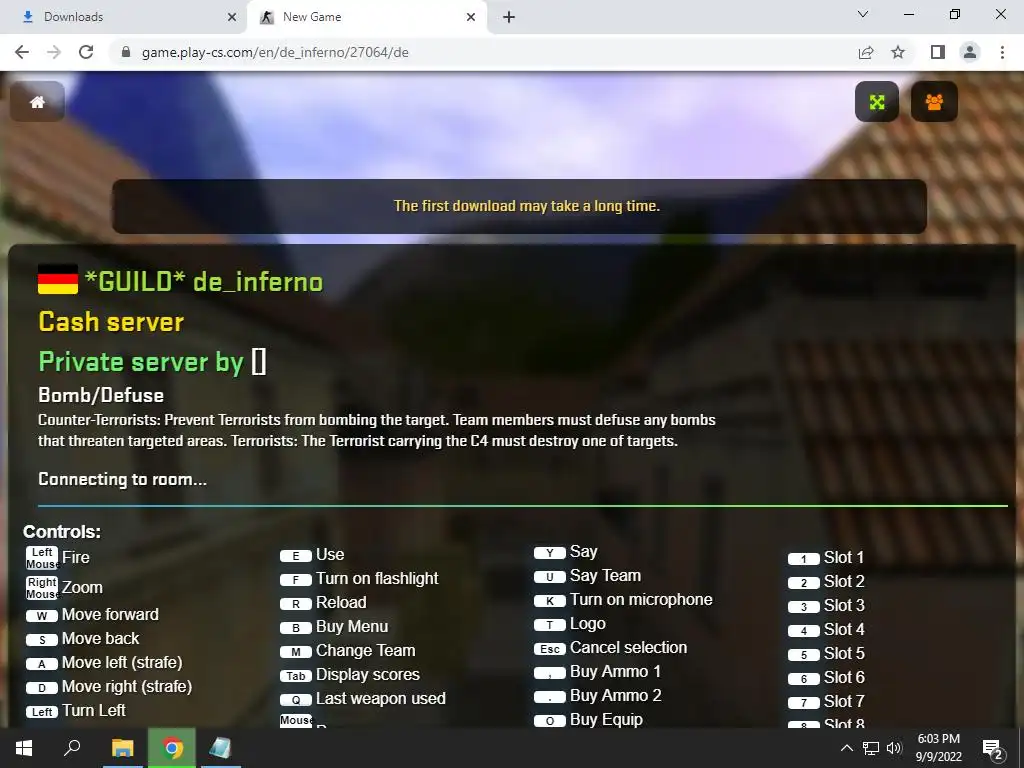Image resolution: width=1024 pixels, height=768 pixels.
Task: Click the 'Private server by' text
Action: [x=140, y=362]
